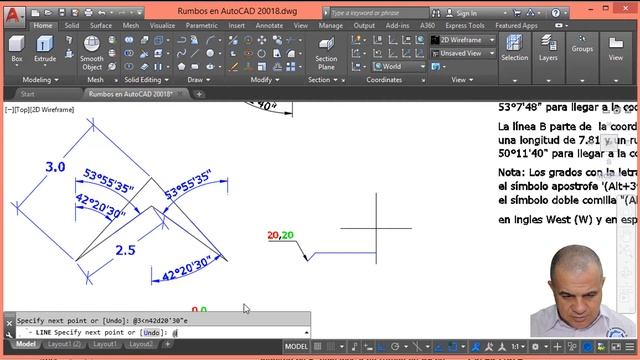Click in the keyword search field

coord(379,13)
